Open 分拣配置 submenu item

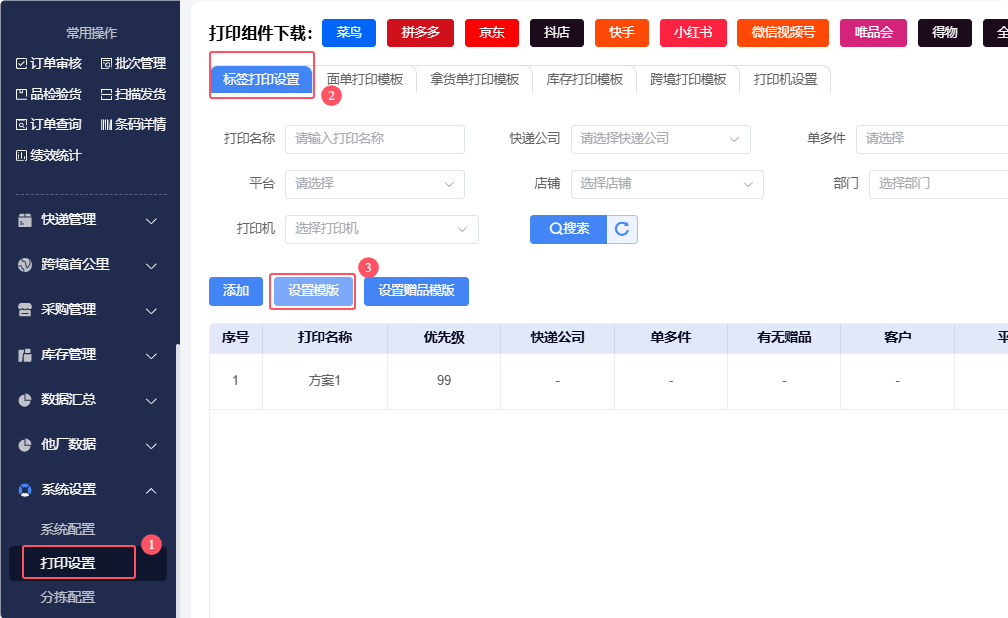[x=68, y=597]
